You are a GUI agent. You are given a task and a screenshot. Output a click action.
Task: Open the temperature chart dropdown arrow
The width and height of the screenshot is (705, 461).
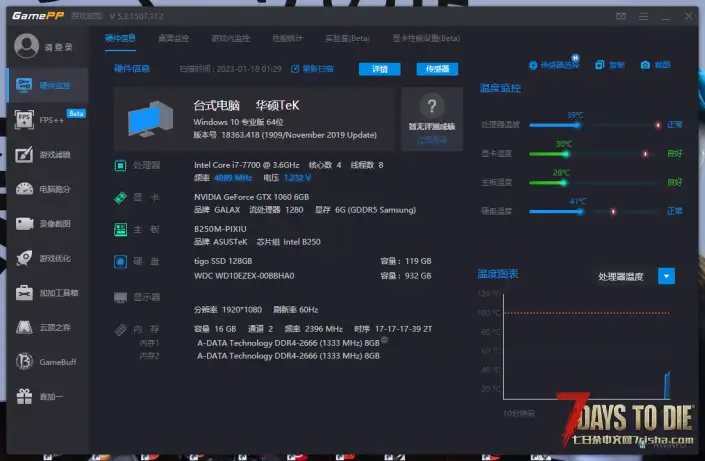(x=666, y=276)
